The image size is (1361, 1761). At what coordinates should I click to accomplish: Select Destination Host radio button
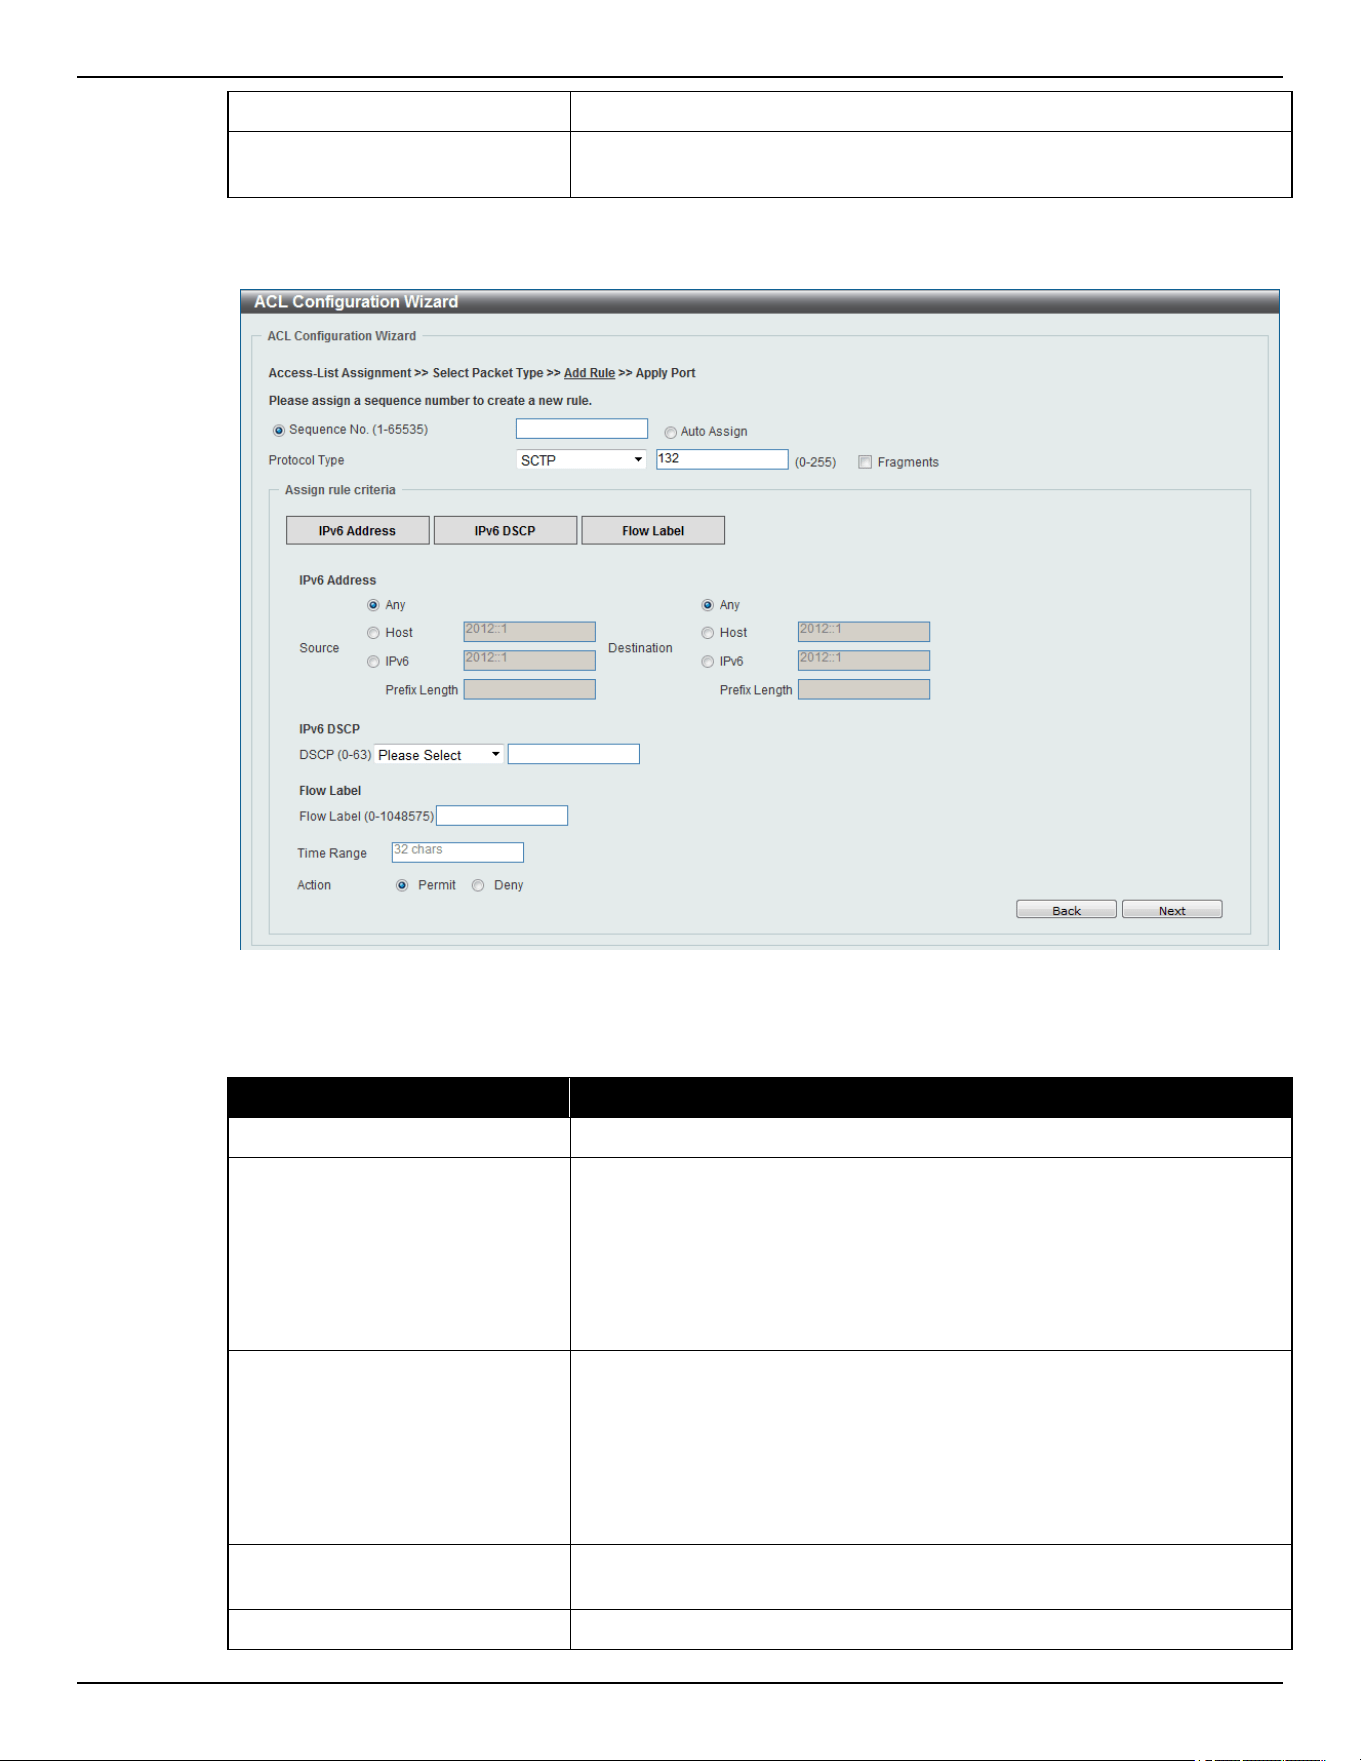[x=707, y=633]
